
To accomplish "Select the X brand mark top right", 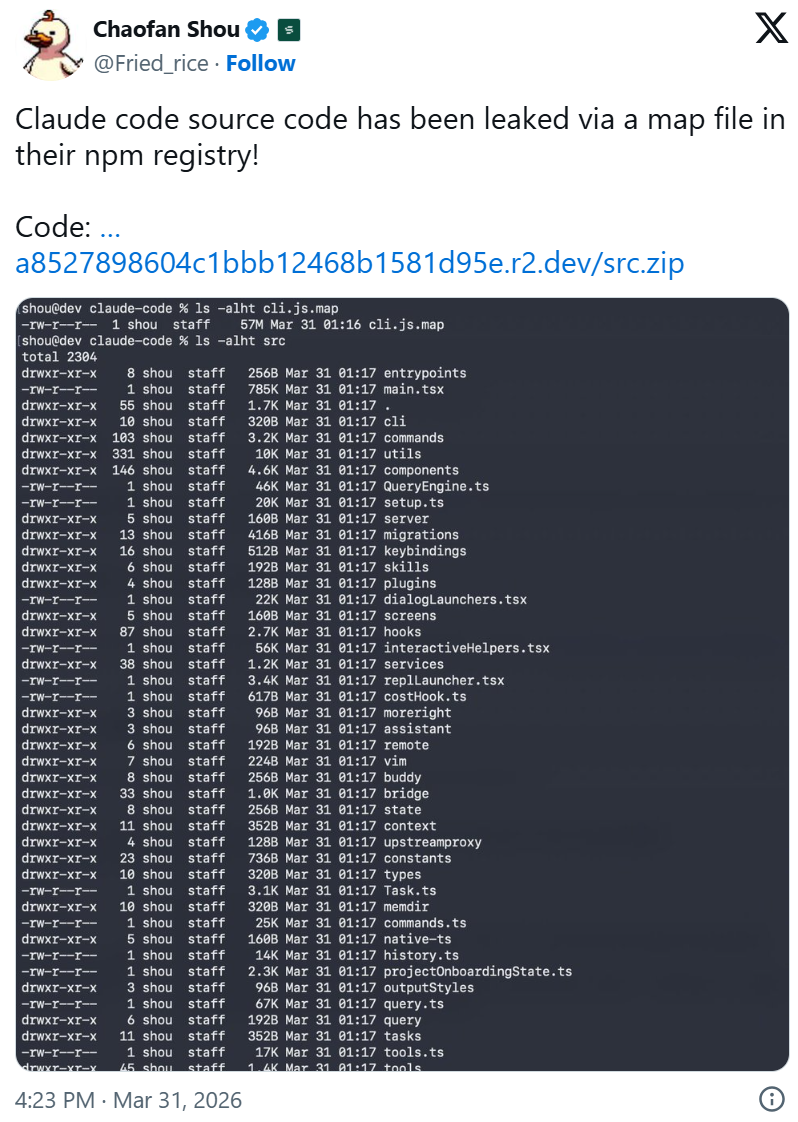I will (771, 28).
